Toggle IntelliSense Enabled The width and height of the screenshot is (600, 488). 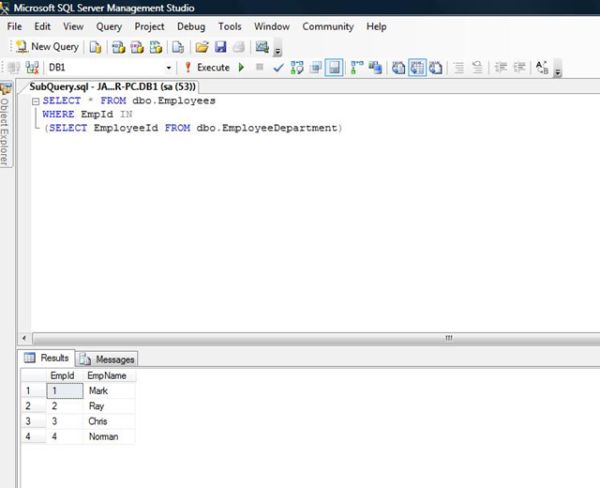pos(334,68)
